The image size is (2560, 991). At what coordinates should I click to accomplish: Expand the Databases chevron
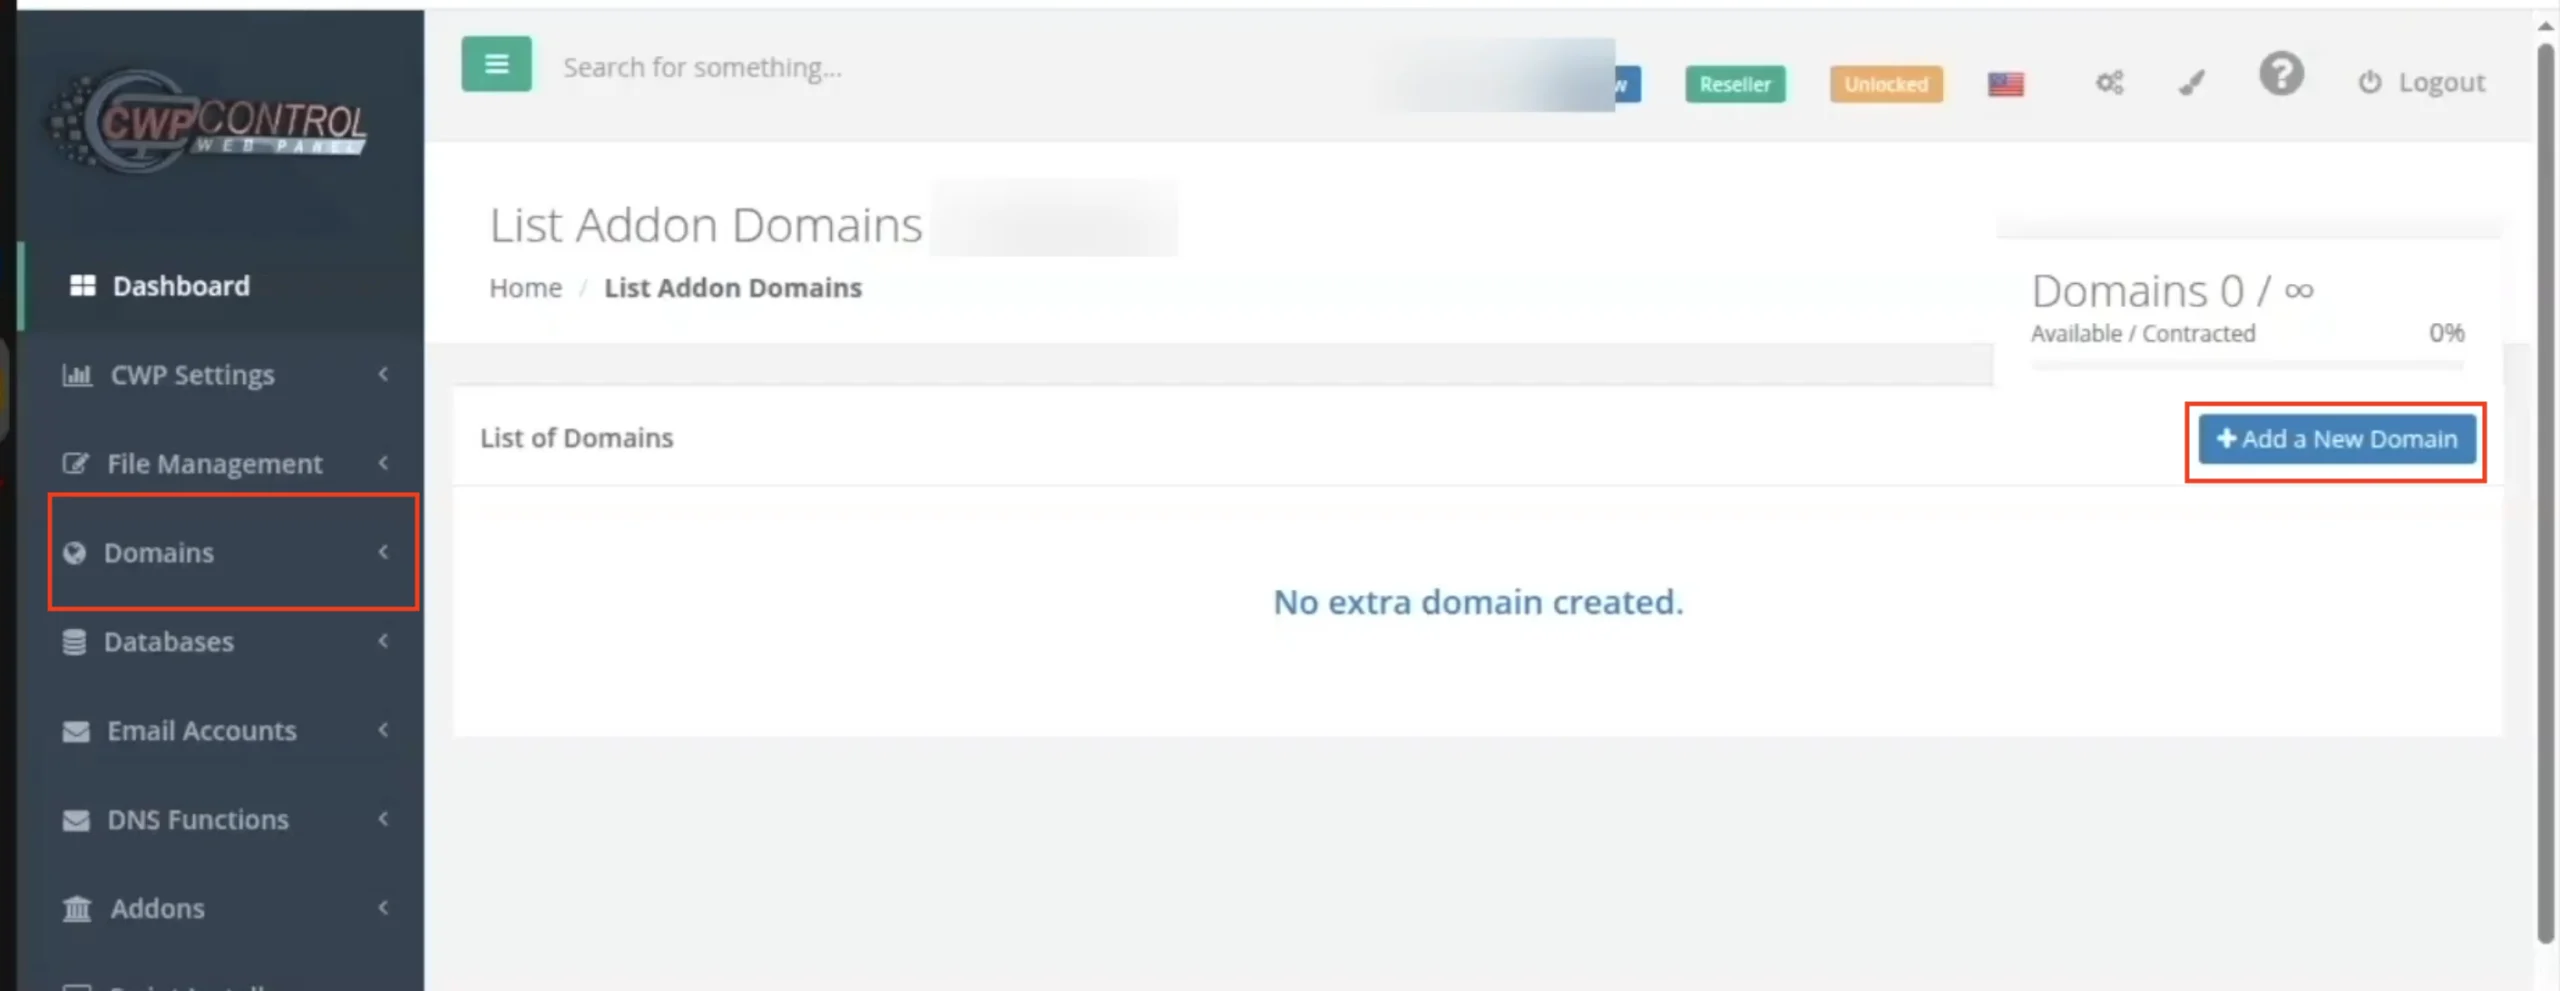coord(383,641)
